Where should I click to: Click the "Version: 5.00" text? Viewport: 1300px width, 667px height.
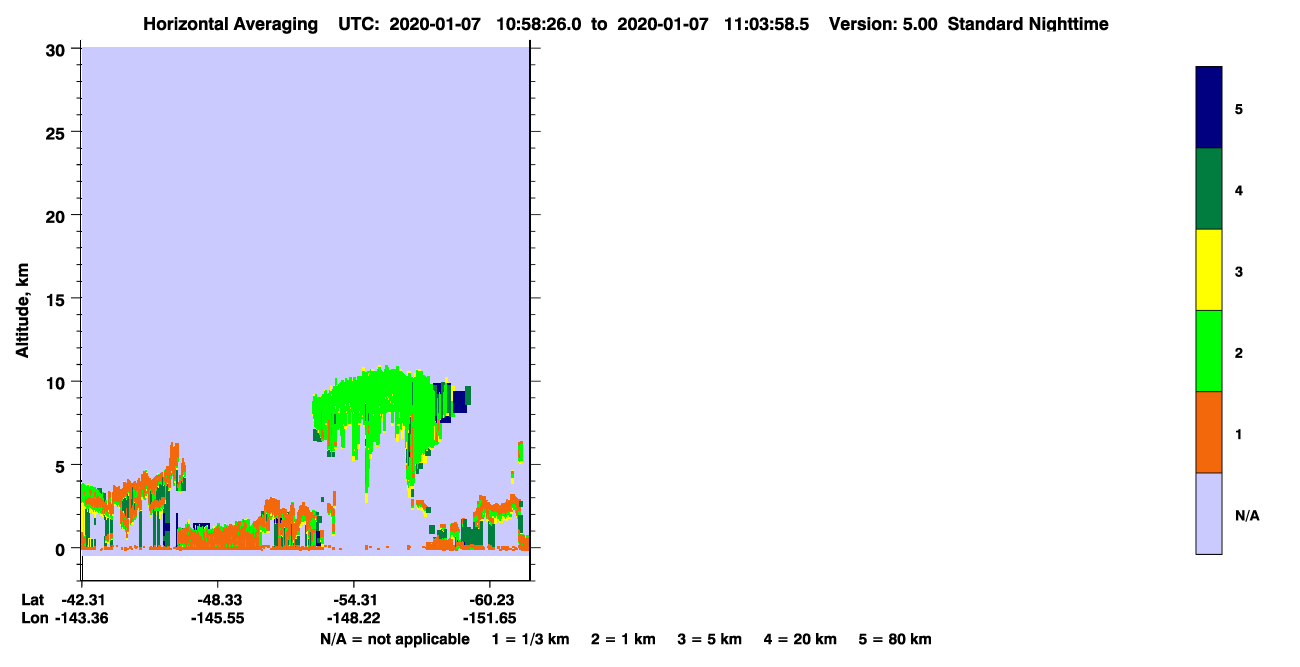click(x=883, y=24)
